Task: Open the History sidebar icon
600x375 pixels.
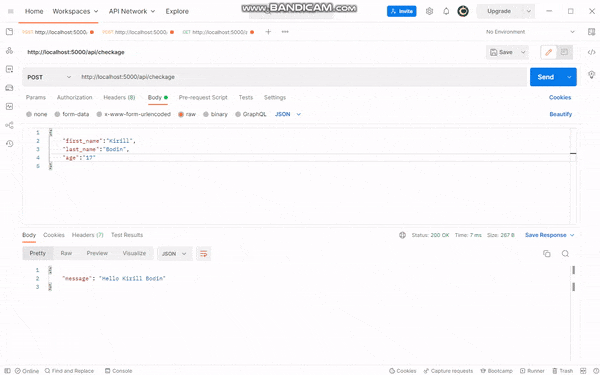Action: pos(10,143)
